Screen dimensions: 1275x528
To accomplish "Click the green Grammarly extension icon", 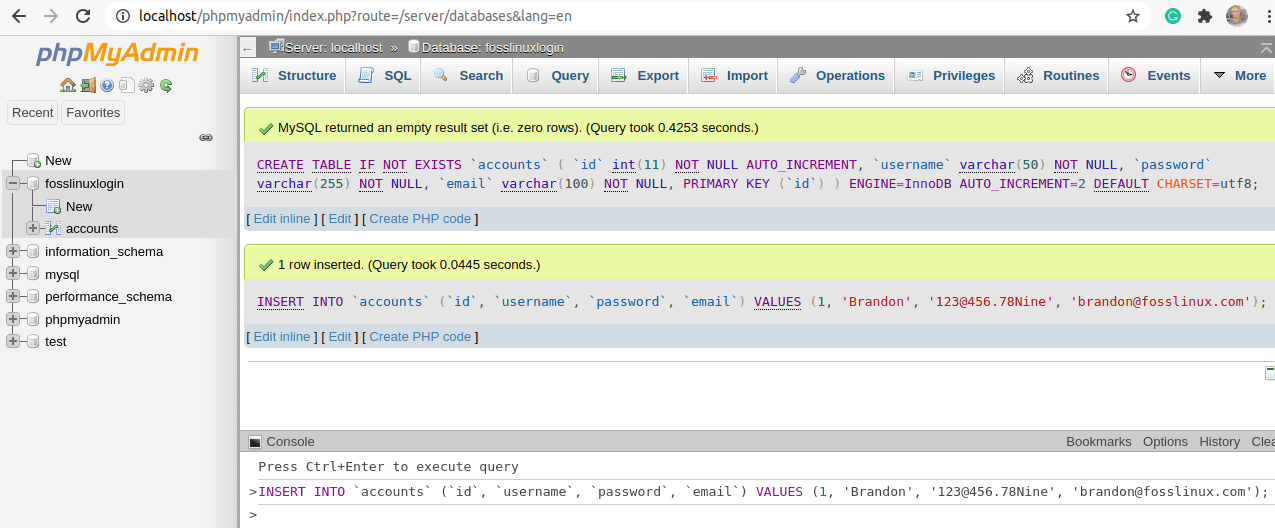I will tap(1173, 16).
